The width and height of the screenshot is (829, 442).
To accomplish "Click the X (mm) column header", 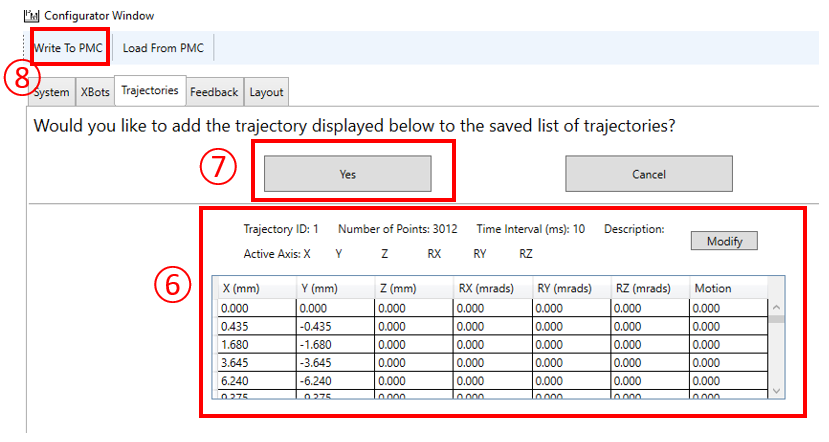I will 256,288.
